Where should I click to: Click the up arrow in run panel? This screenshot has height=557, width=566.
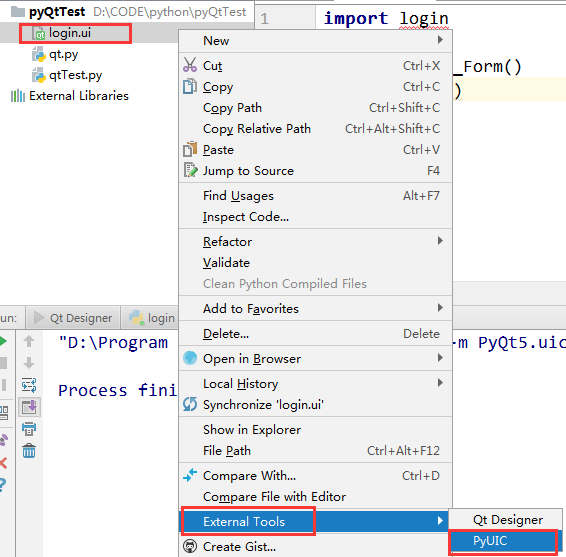click(x=29, y=341)
